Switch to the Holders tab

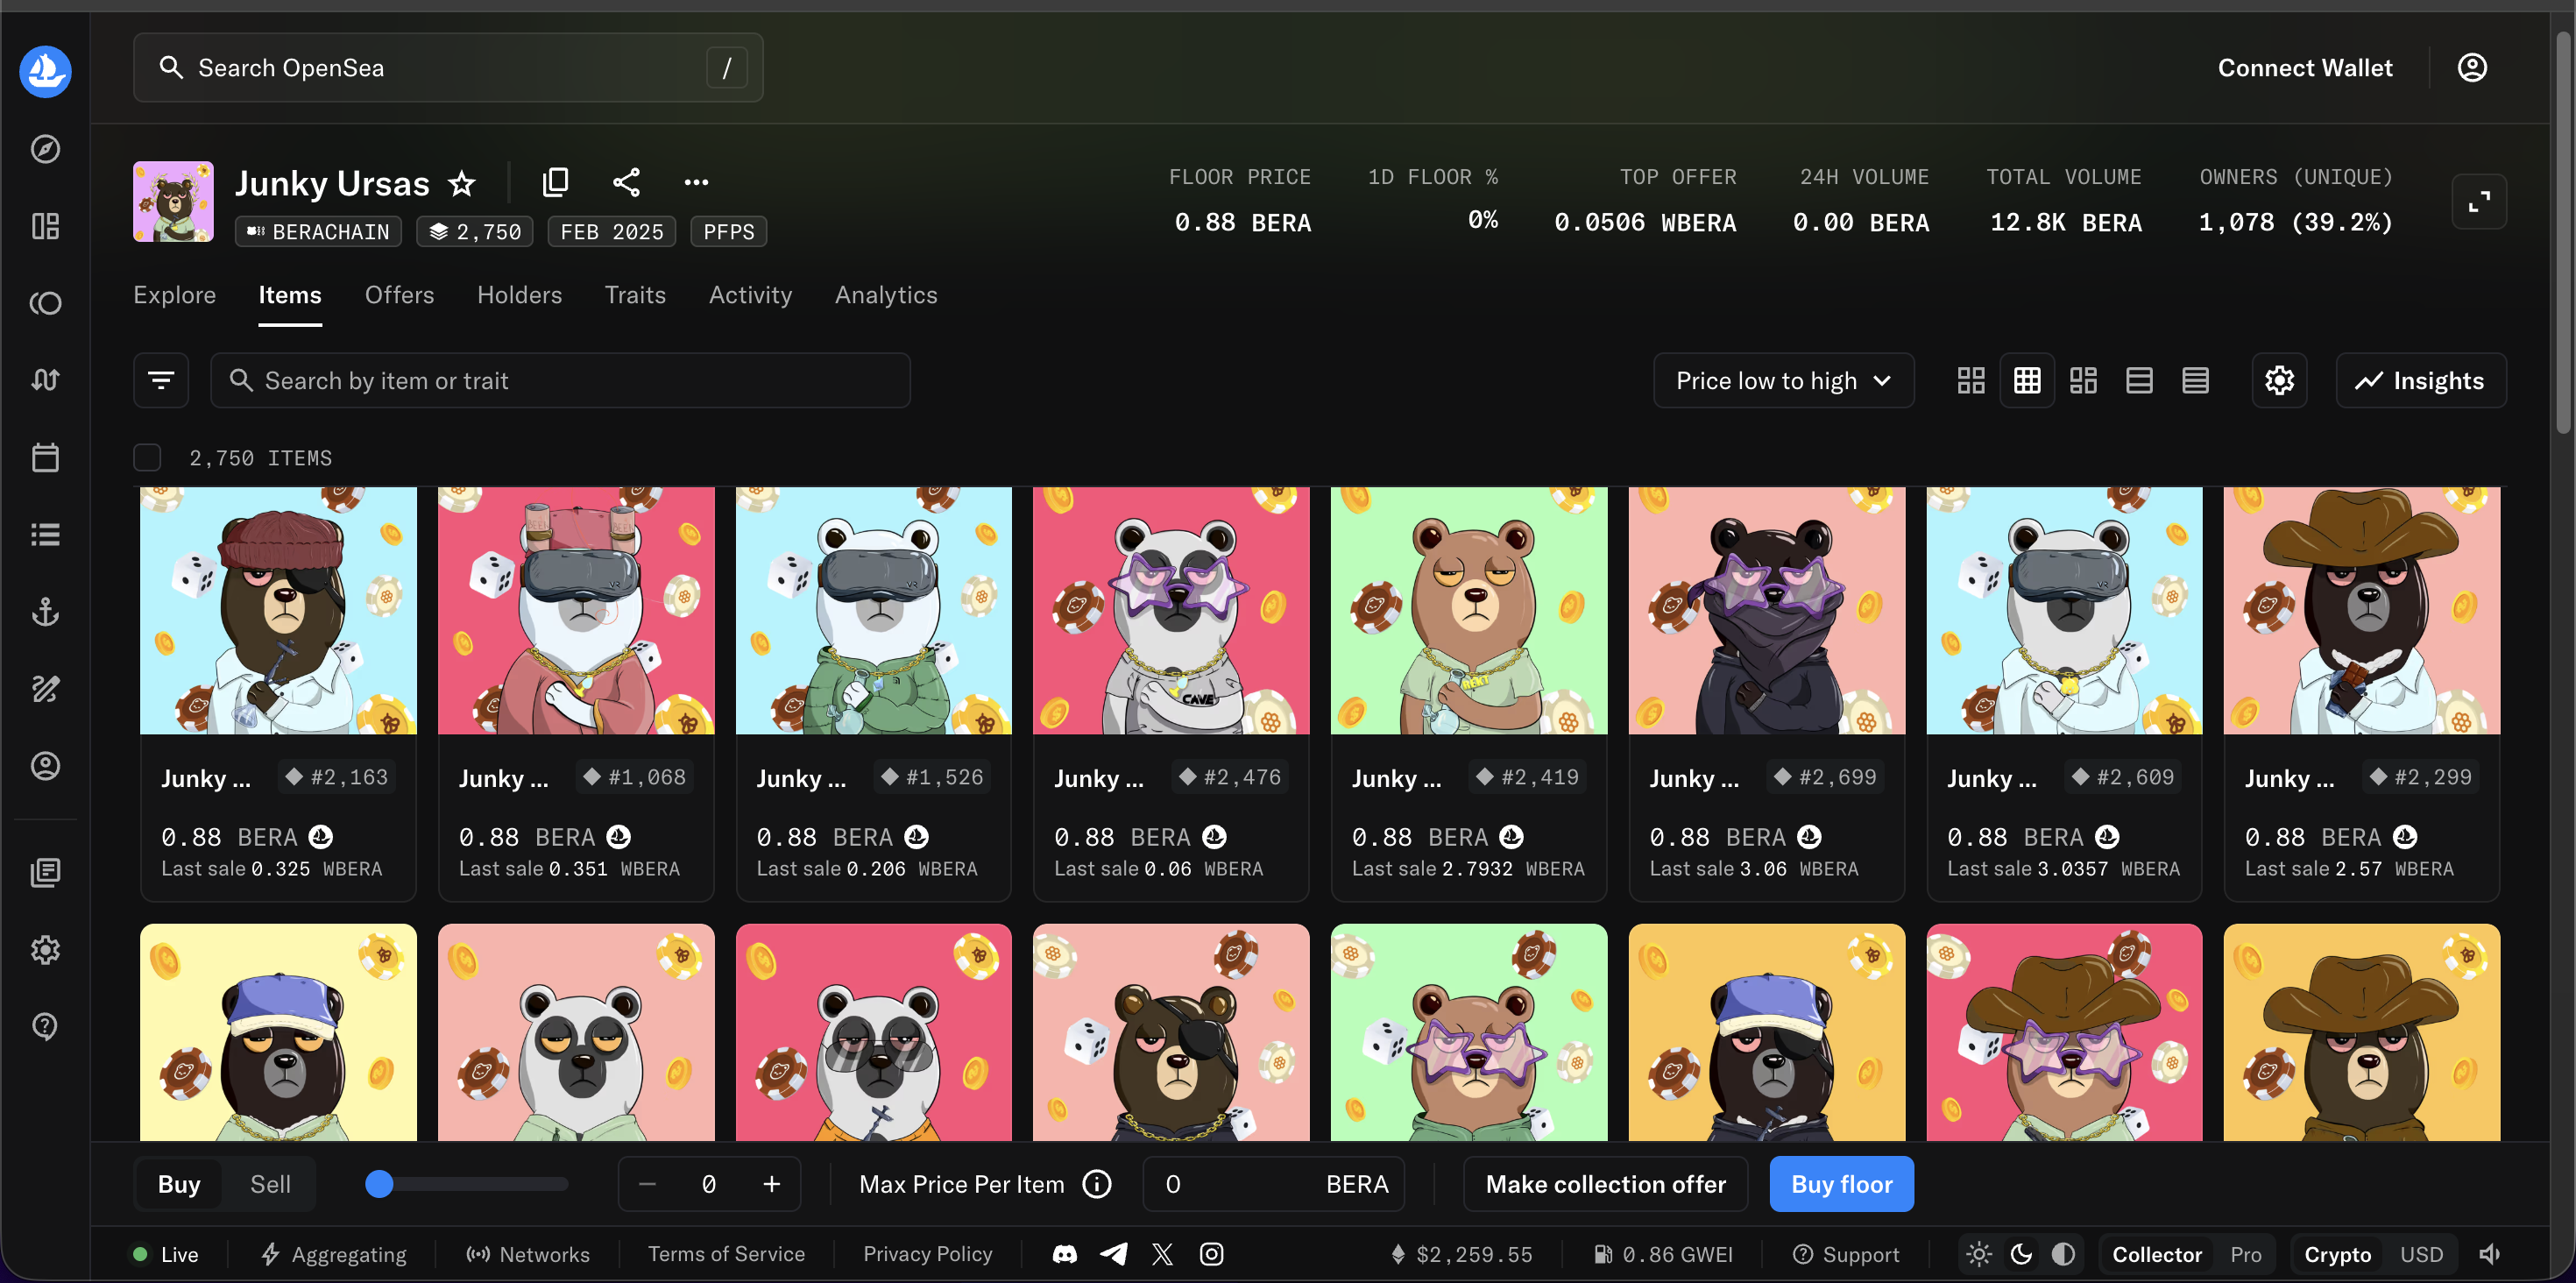[x=519, y=295]
